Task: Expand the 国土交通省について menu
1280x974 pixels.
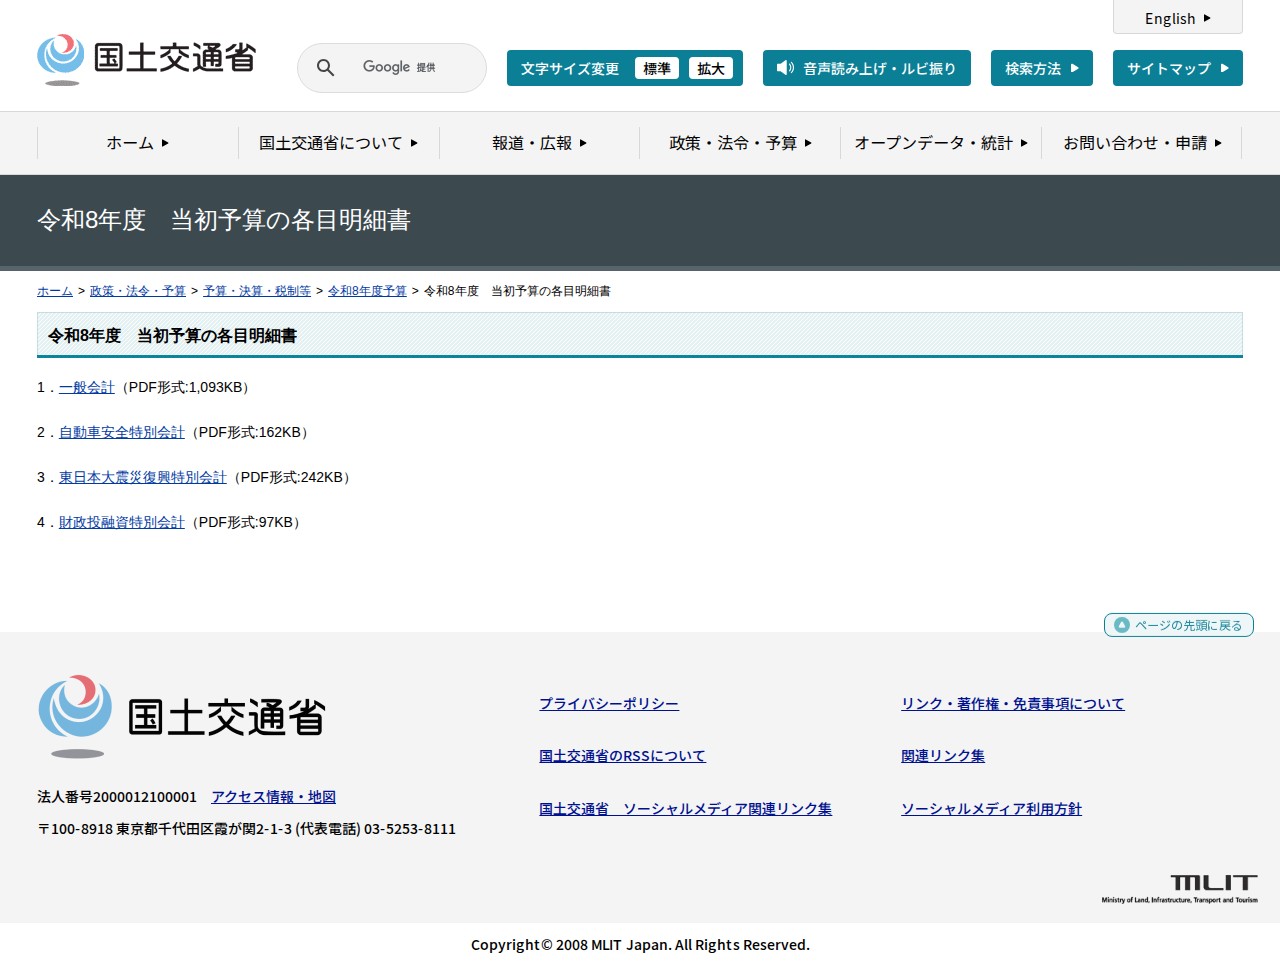Action: [338, 143]
